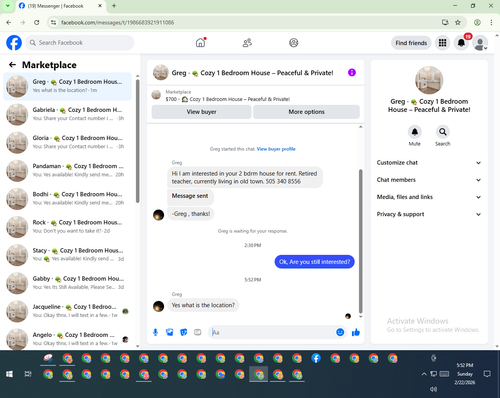Open the $700 Marketplace listing link

228,99
